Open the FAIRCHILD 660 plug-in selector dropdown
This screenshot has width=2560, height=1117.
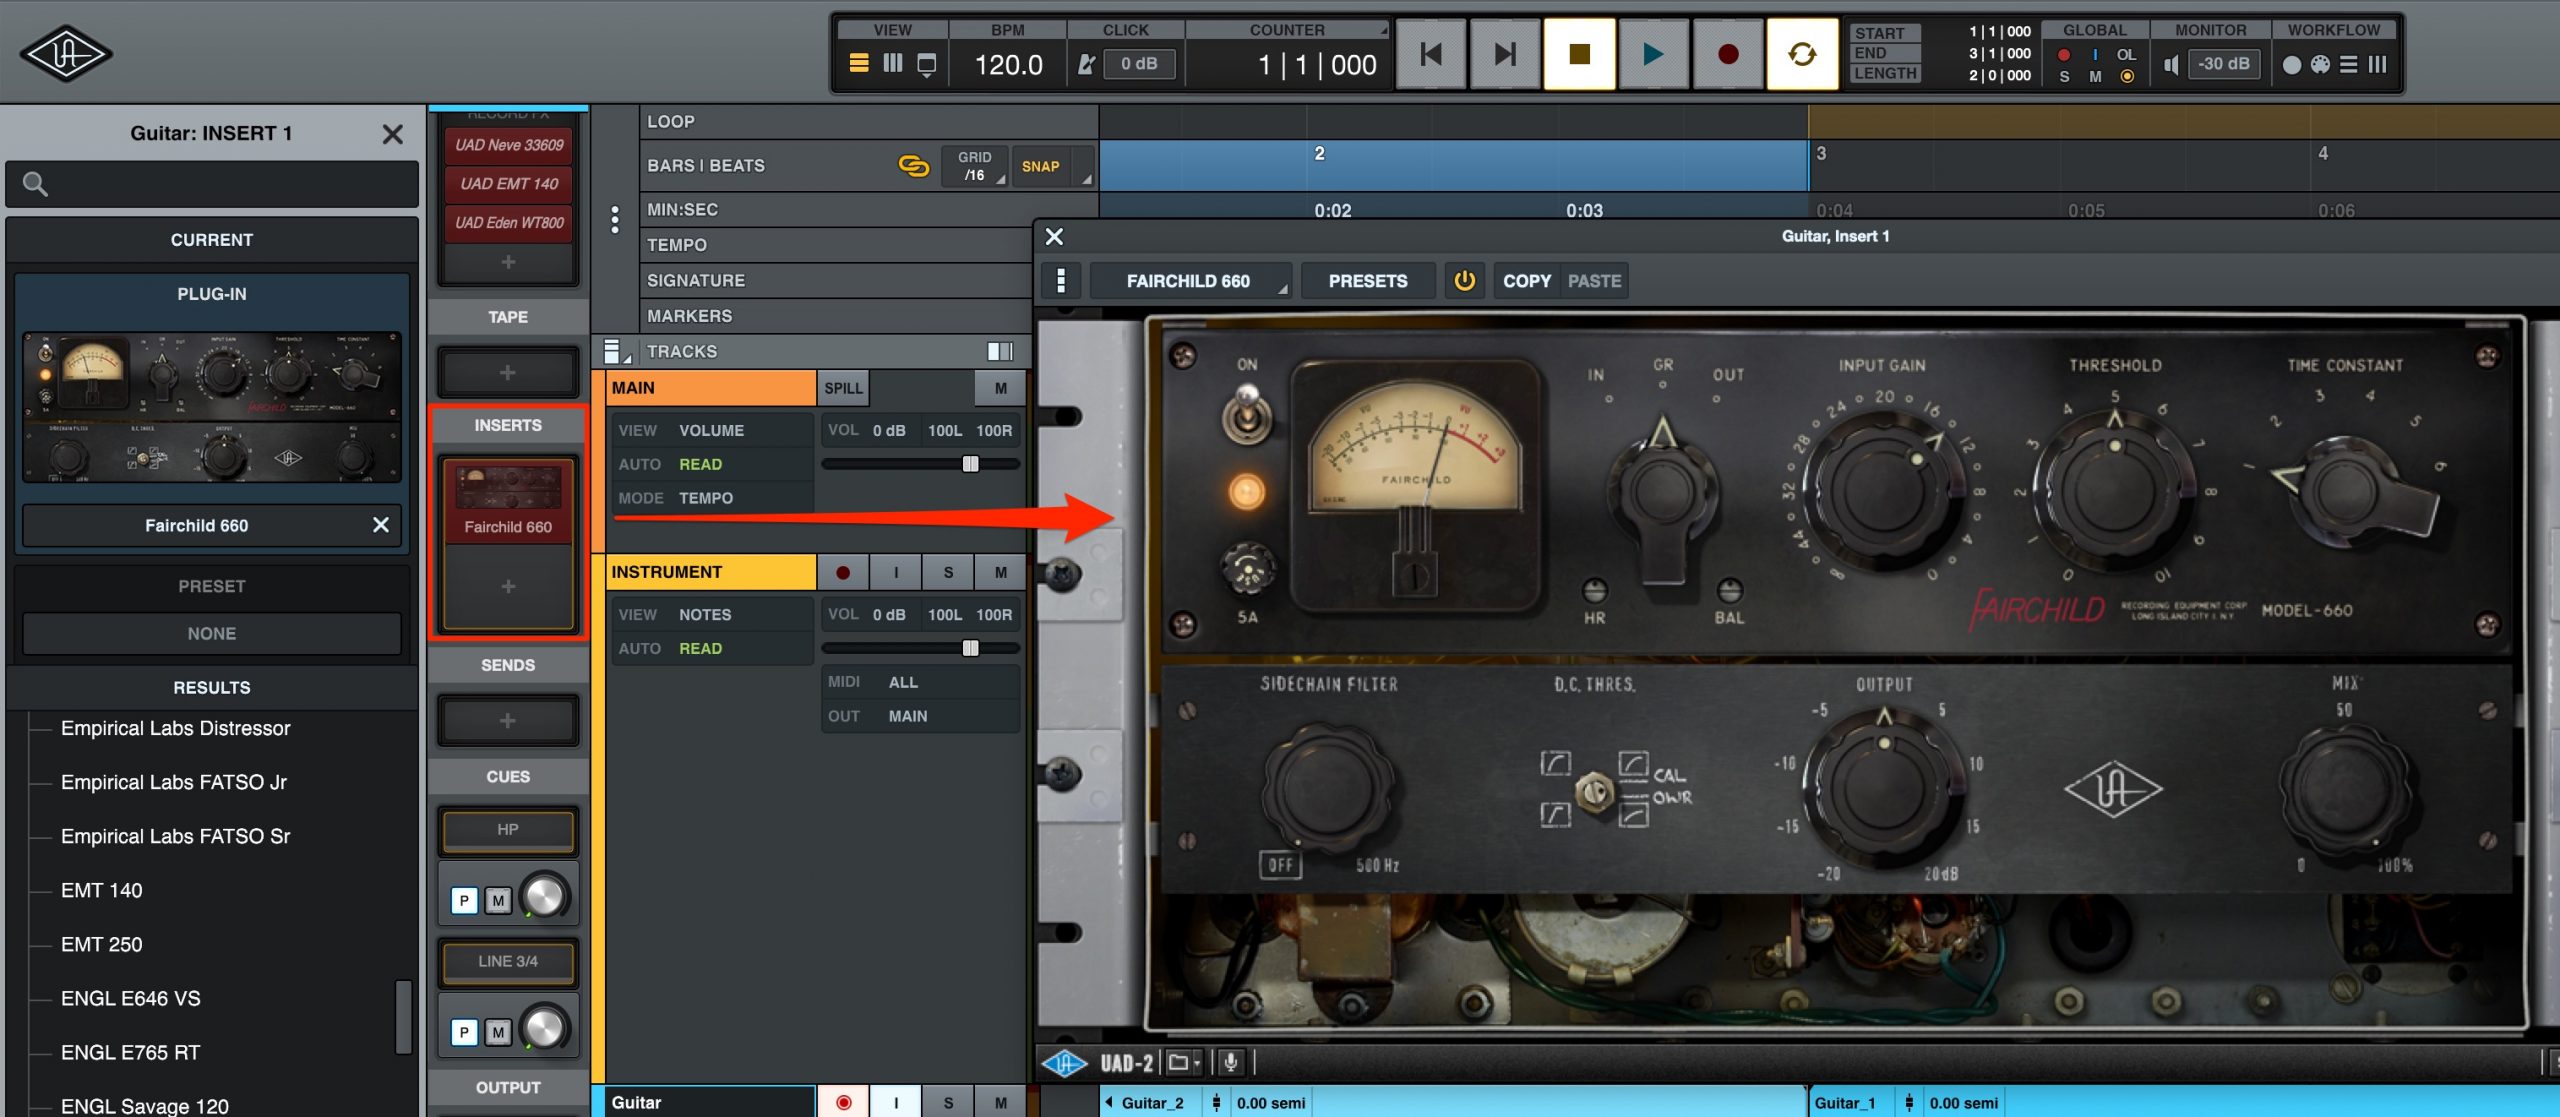point(1190,281)
